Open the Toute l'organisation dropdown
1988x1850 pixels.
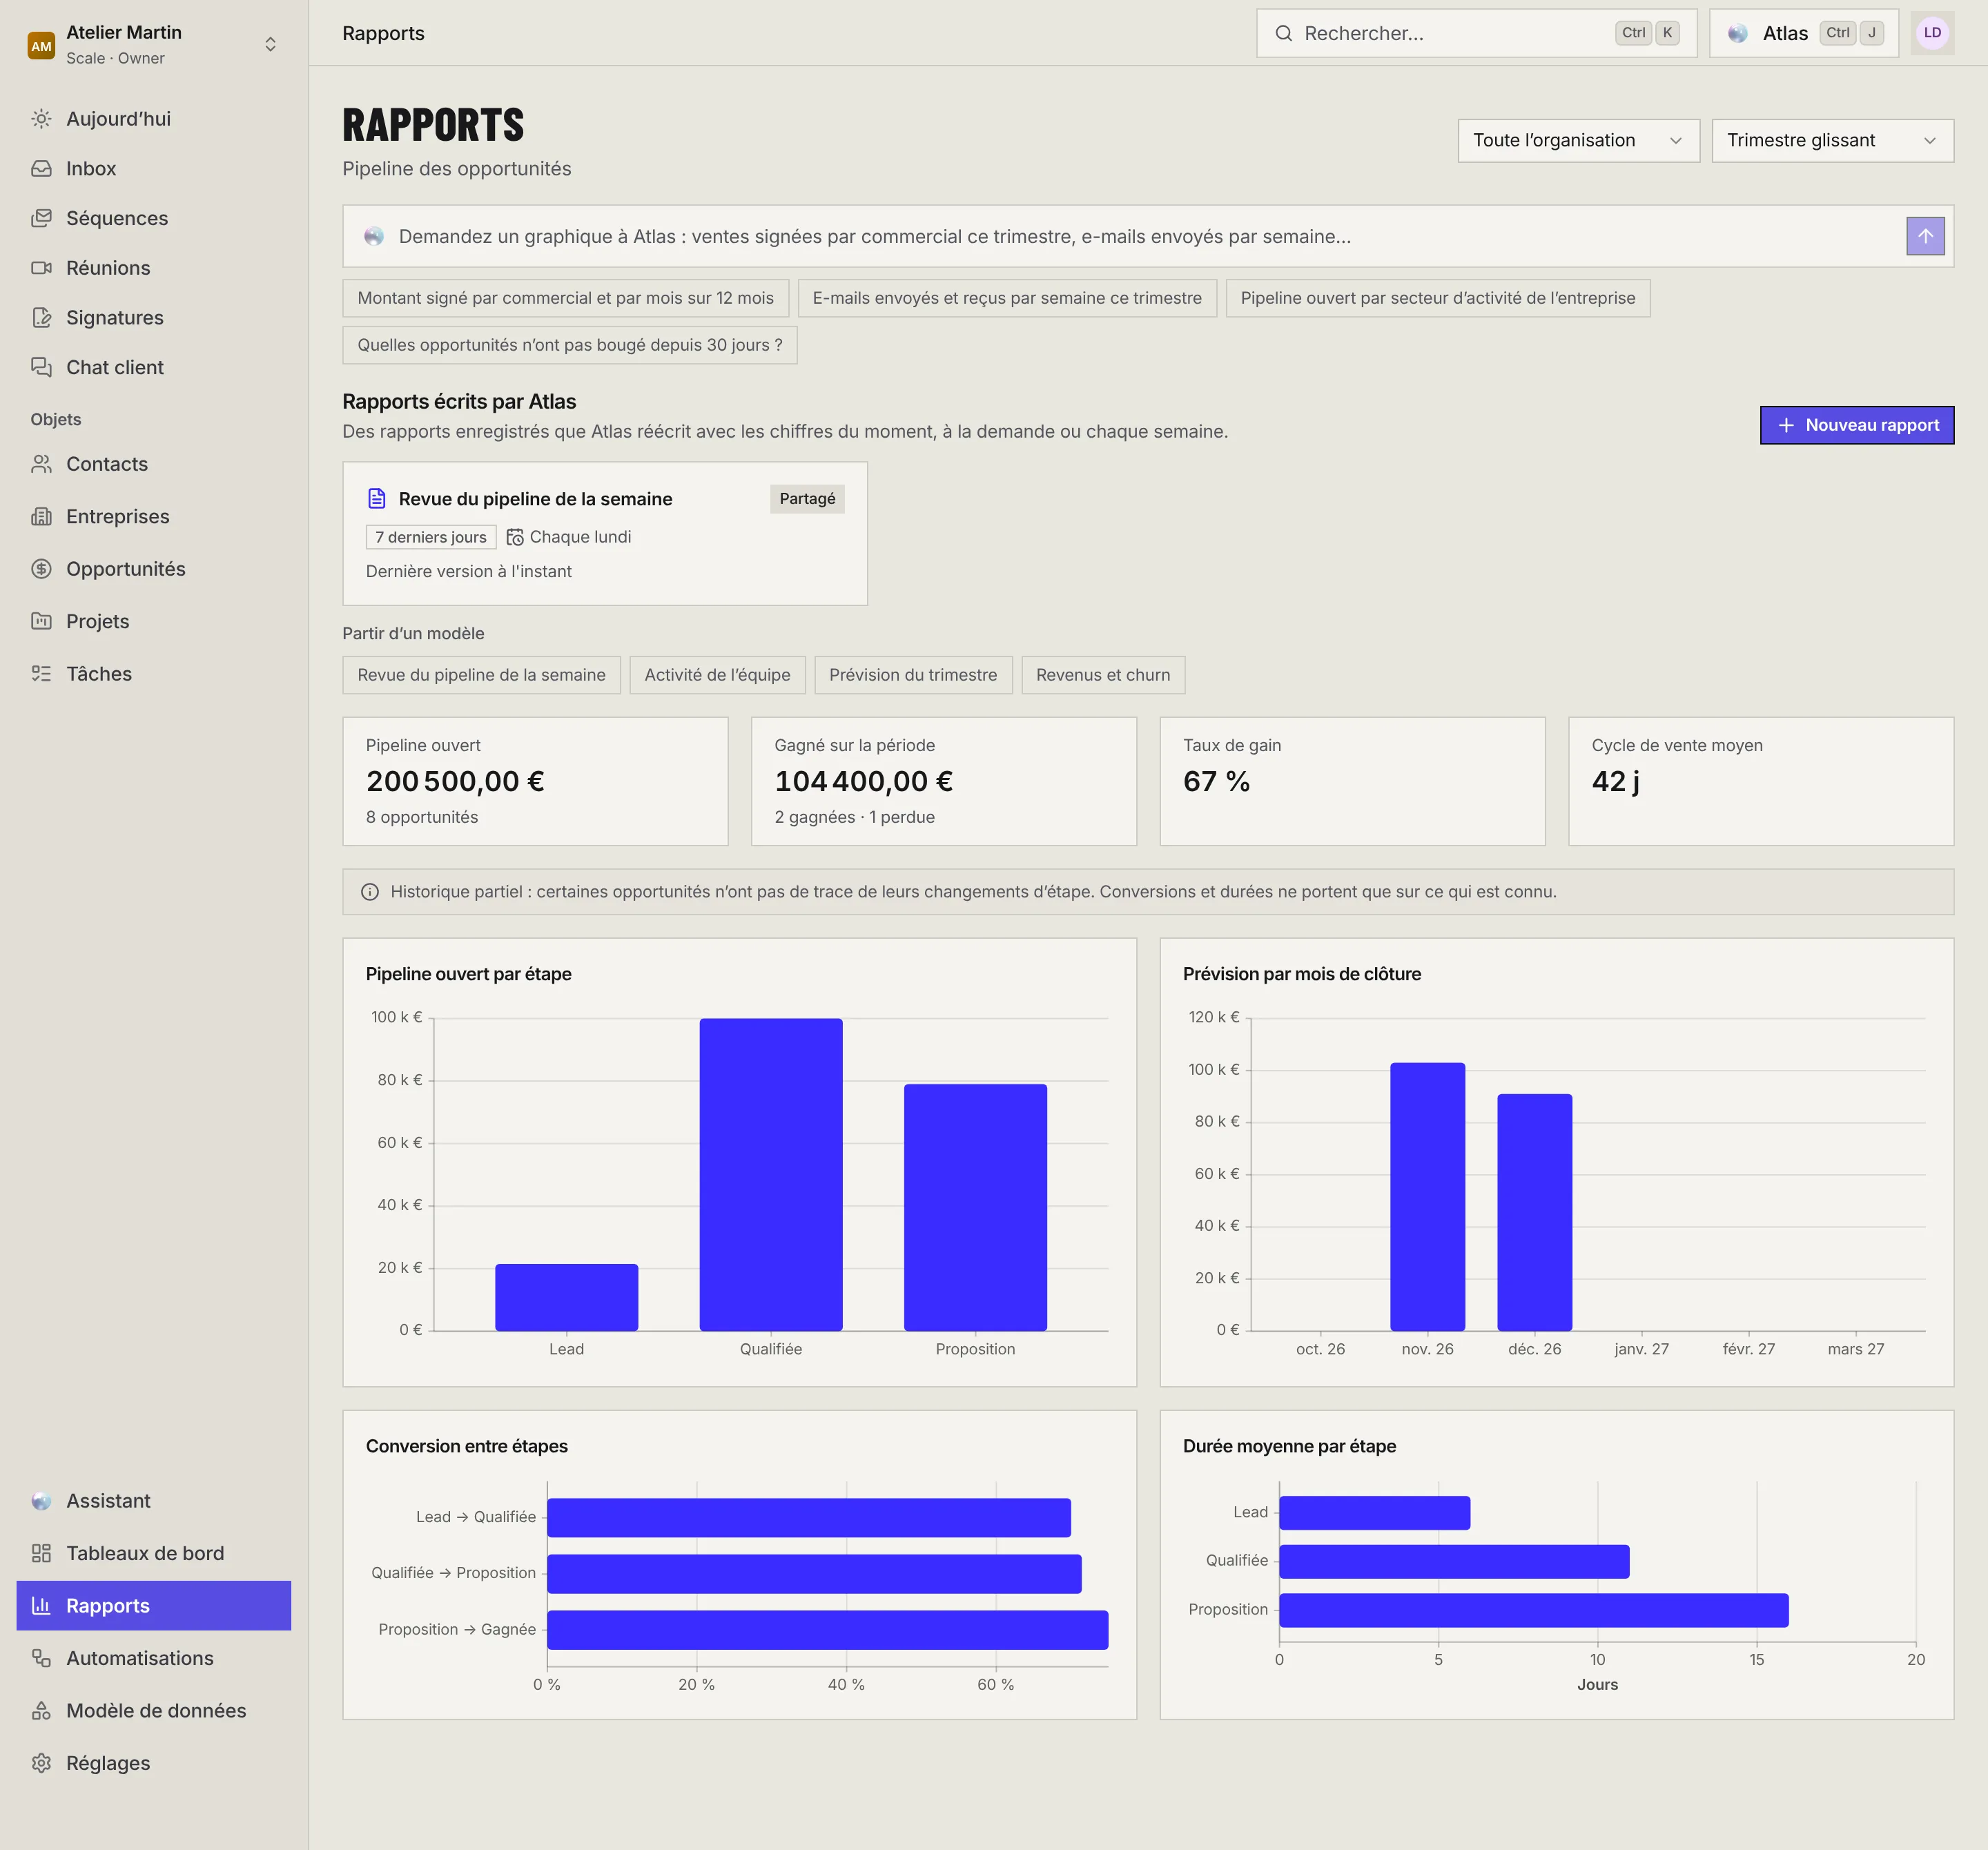point(1578,140)
